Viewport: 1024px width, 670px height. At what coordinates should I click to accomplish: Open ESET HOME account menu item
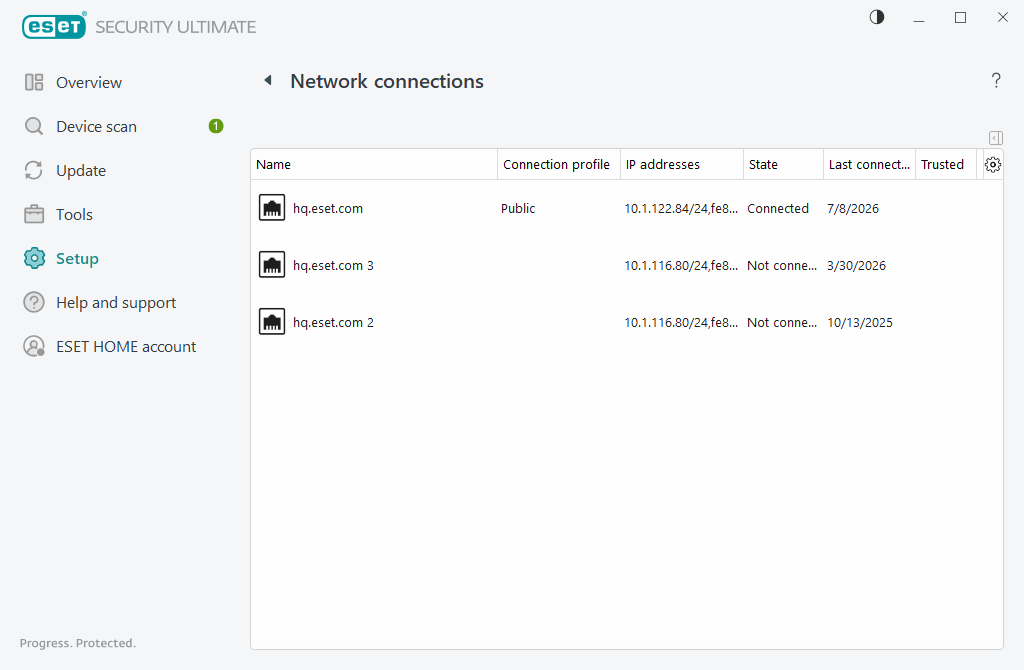(126, 346)
